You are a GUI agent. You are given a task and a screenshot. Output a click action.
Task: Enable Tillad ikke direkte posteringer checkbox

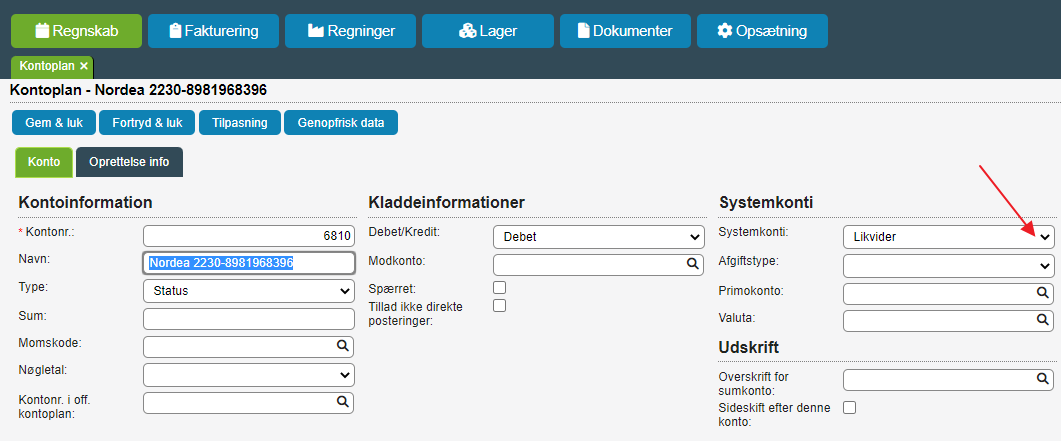point(499,306)
